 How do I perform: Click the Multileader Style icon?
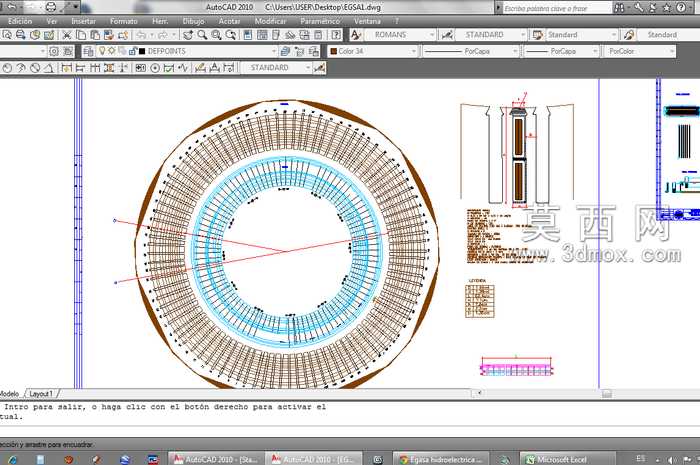pos(629,35)
